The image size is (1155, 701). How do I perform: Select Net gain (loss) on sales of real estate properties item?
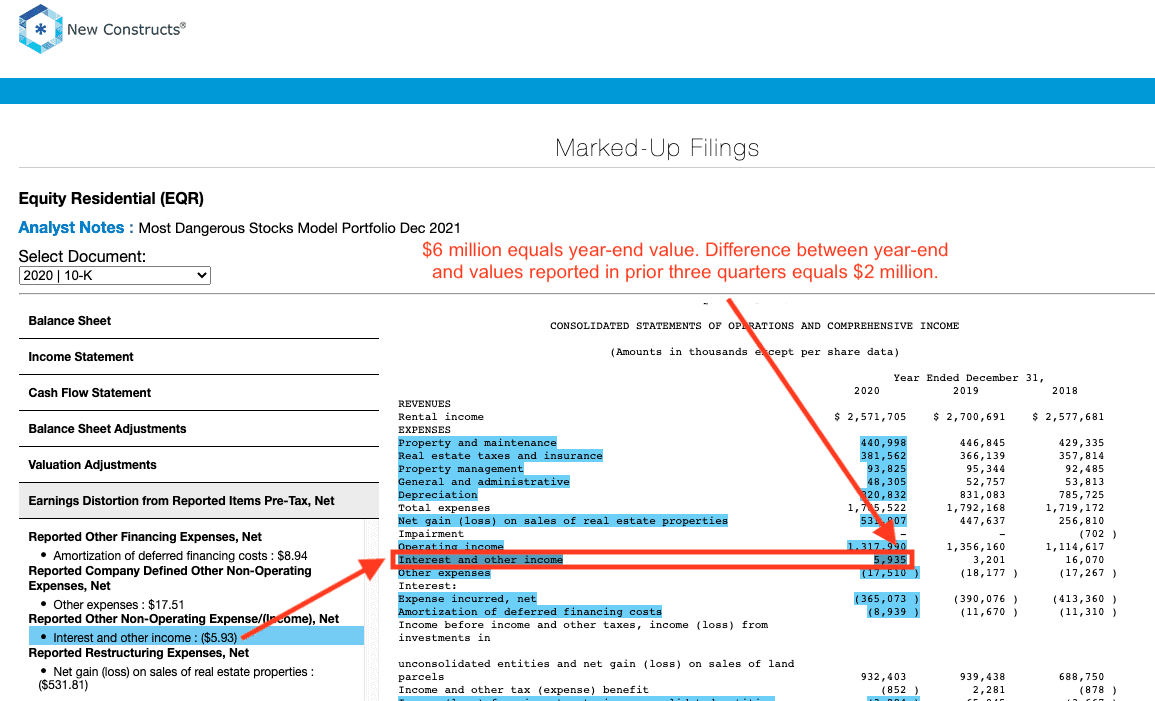(x=176, y=678)
